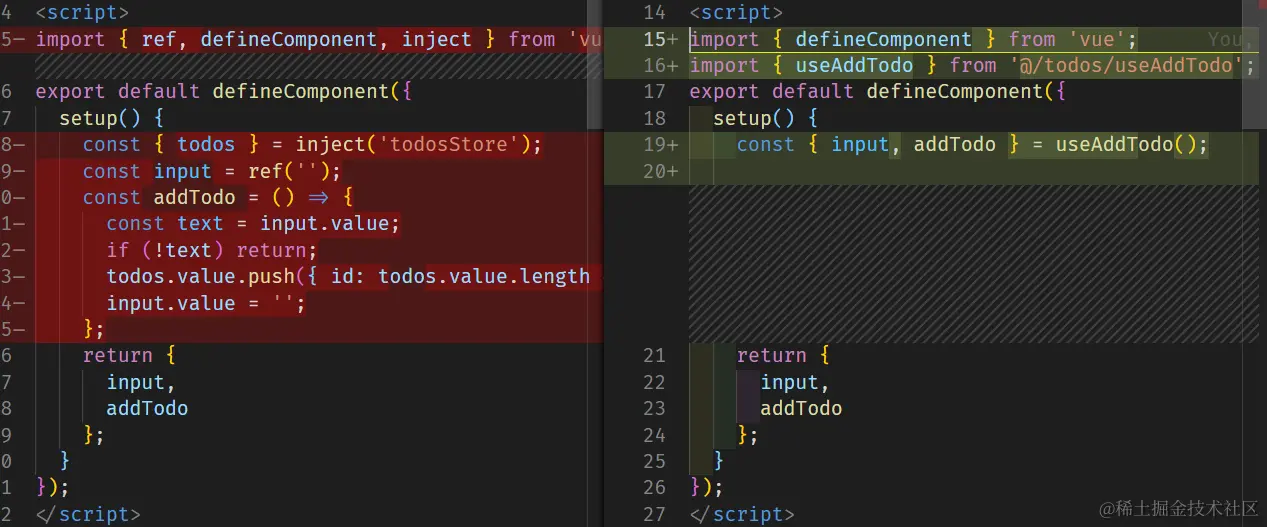The width and height of the screenshot is (1267, 527).
Task: Click 'addTodo' return entry in left pane
Action: pyautogui.click(x=147, y=408)
